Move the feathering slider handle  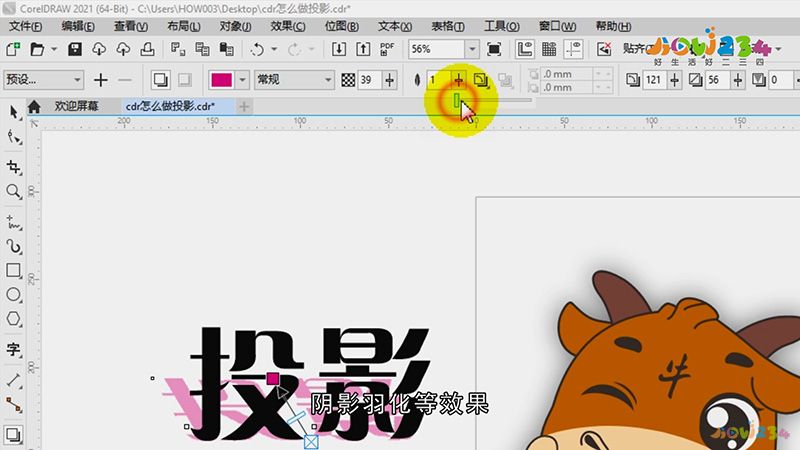[x=457, y=101]
